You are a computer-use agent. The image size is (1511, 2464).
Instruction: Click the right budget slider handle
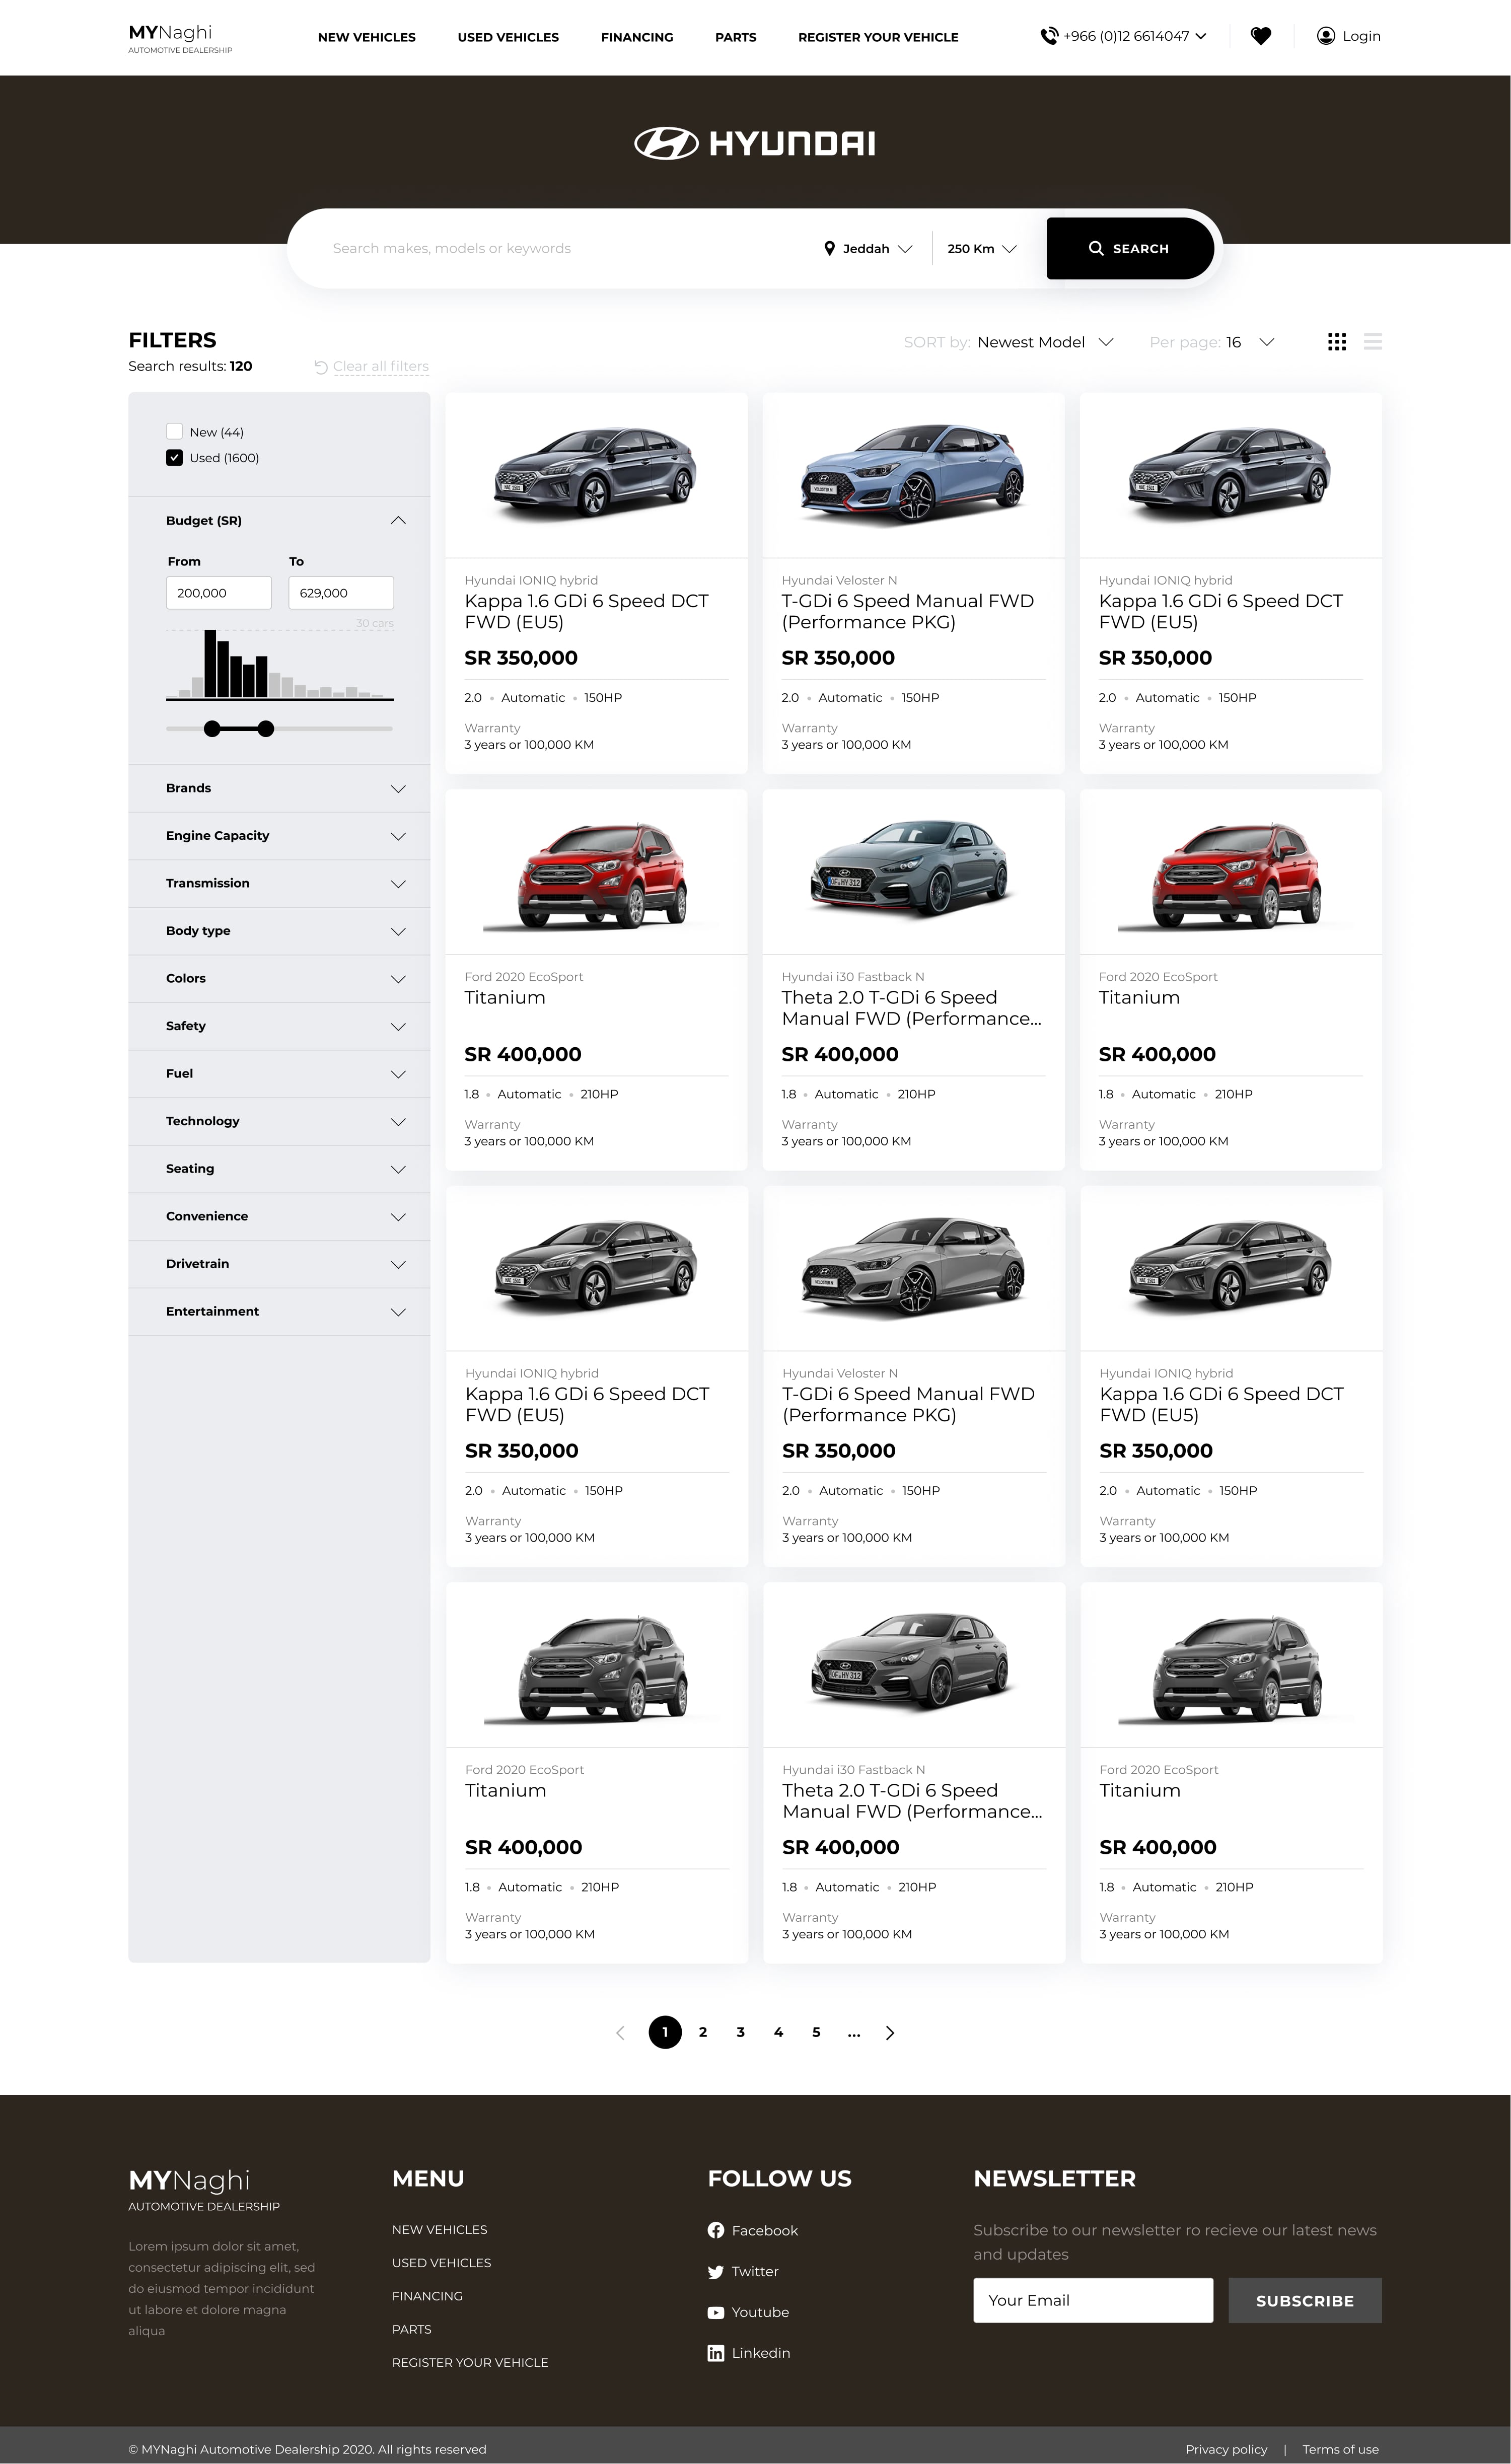tap(265, 729)
